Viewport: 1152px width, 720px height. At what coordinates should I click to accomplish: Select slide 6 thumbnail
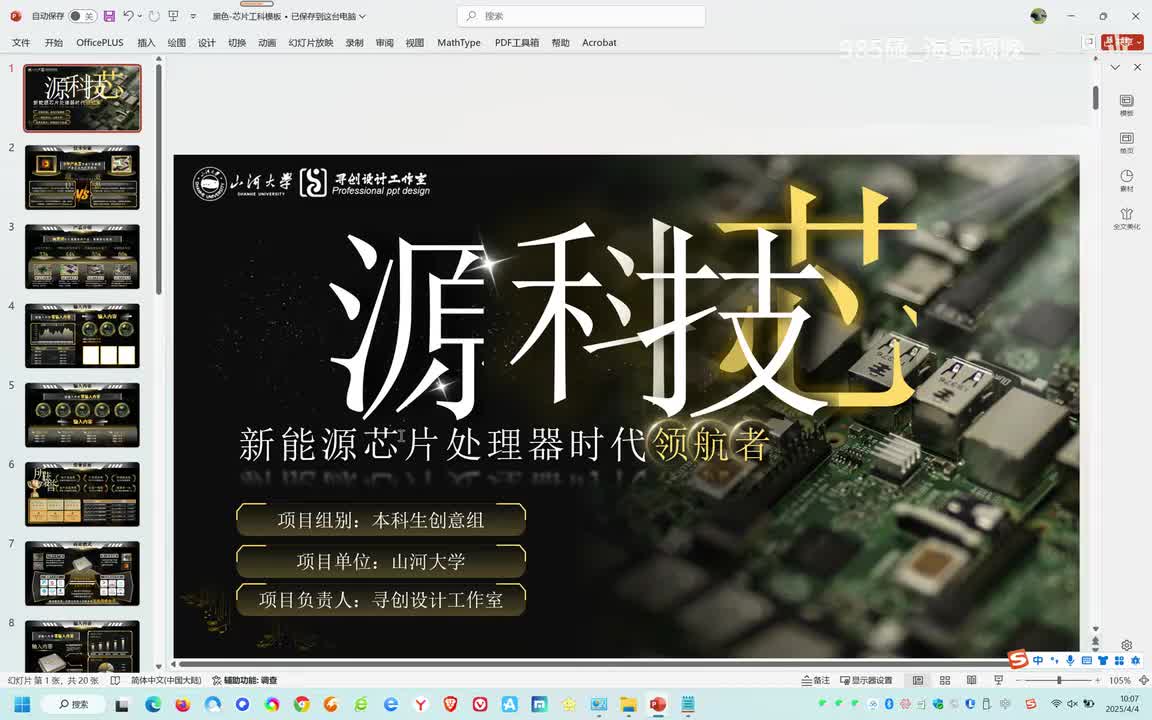click(x=82, y=494)
